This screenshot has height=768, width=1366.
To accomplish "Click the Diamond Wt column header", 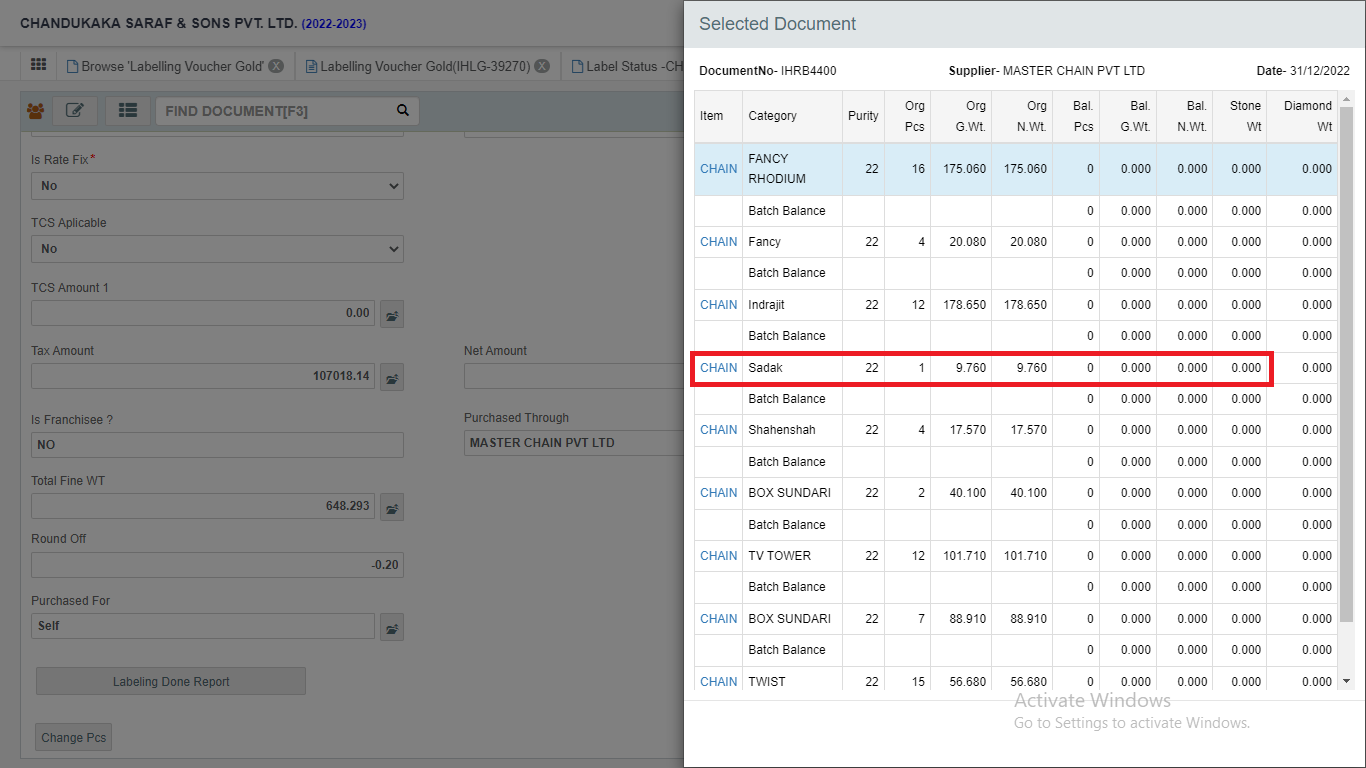I will (x=1302, y=116).
